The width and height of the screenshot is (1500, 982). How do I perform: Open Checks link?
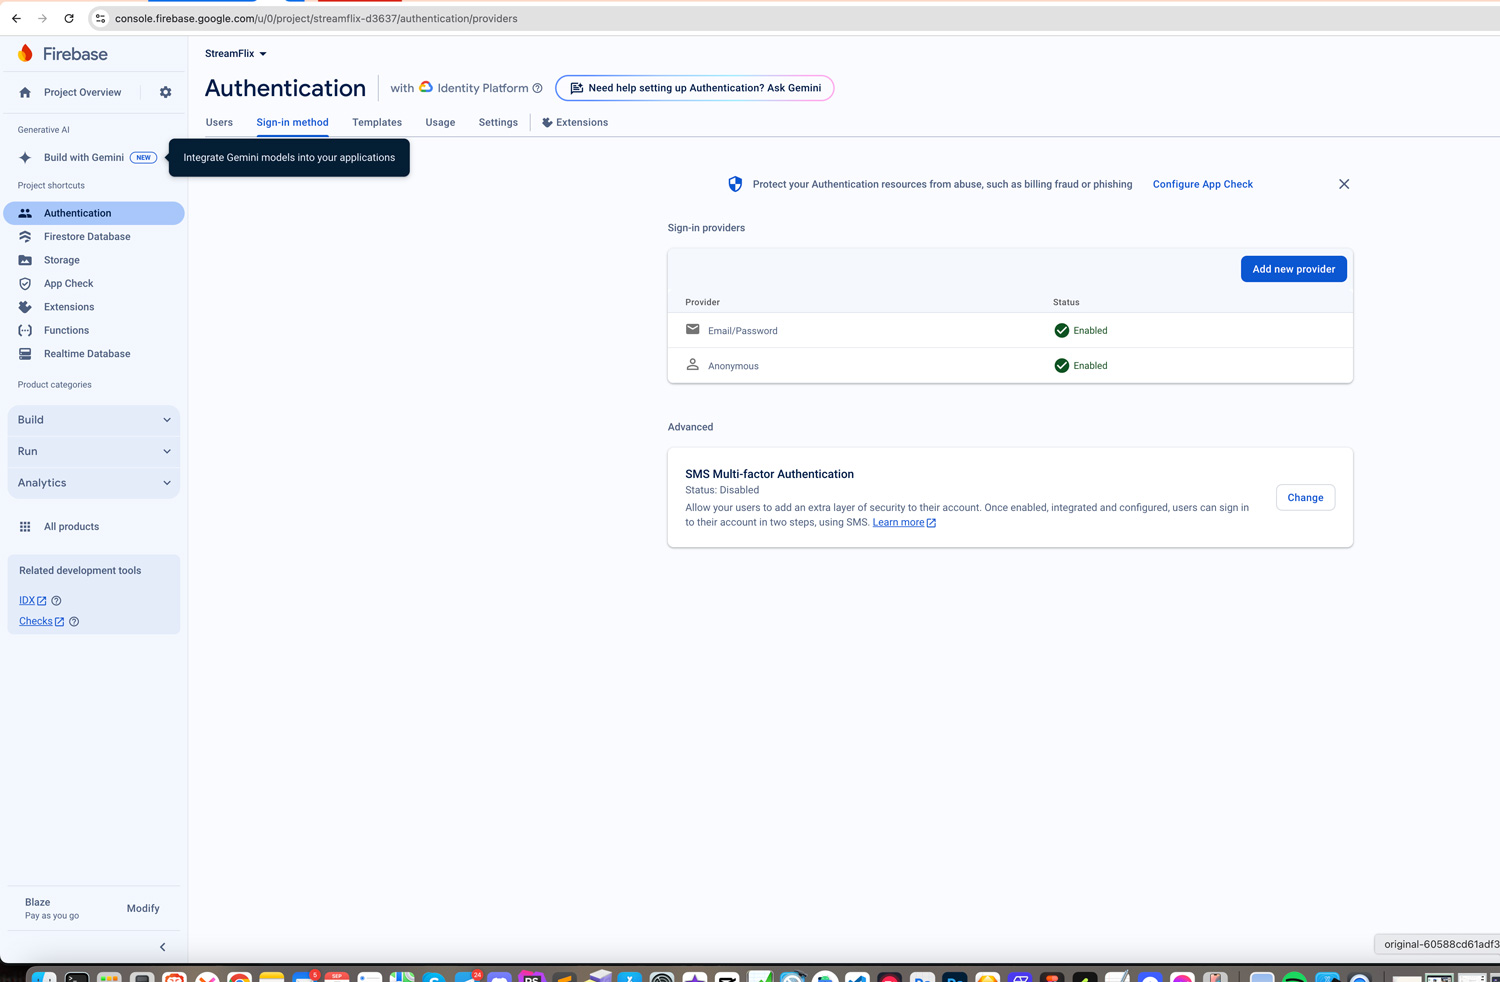pyautogui.click(x=41, y=621)
